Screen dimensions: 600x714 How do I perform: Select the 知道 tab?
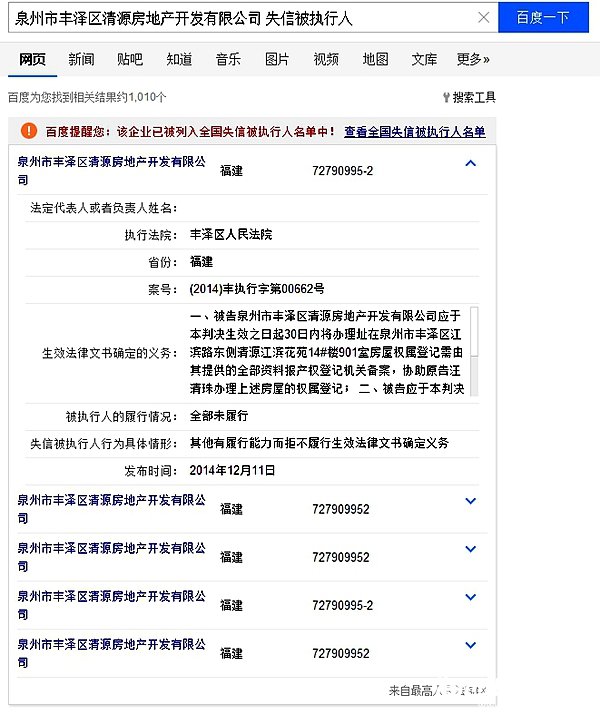[179, 59]
